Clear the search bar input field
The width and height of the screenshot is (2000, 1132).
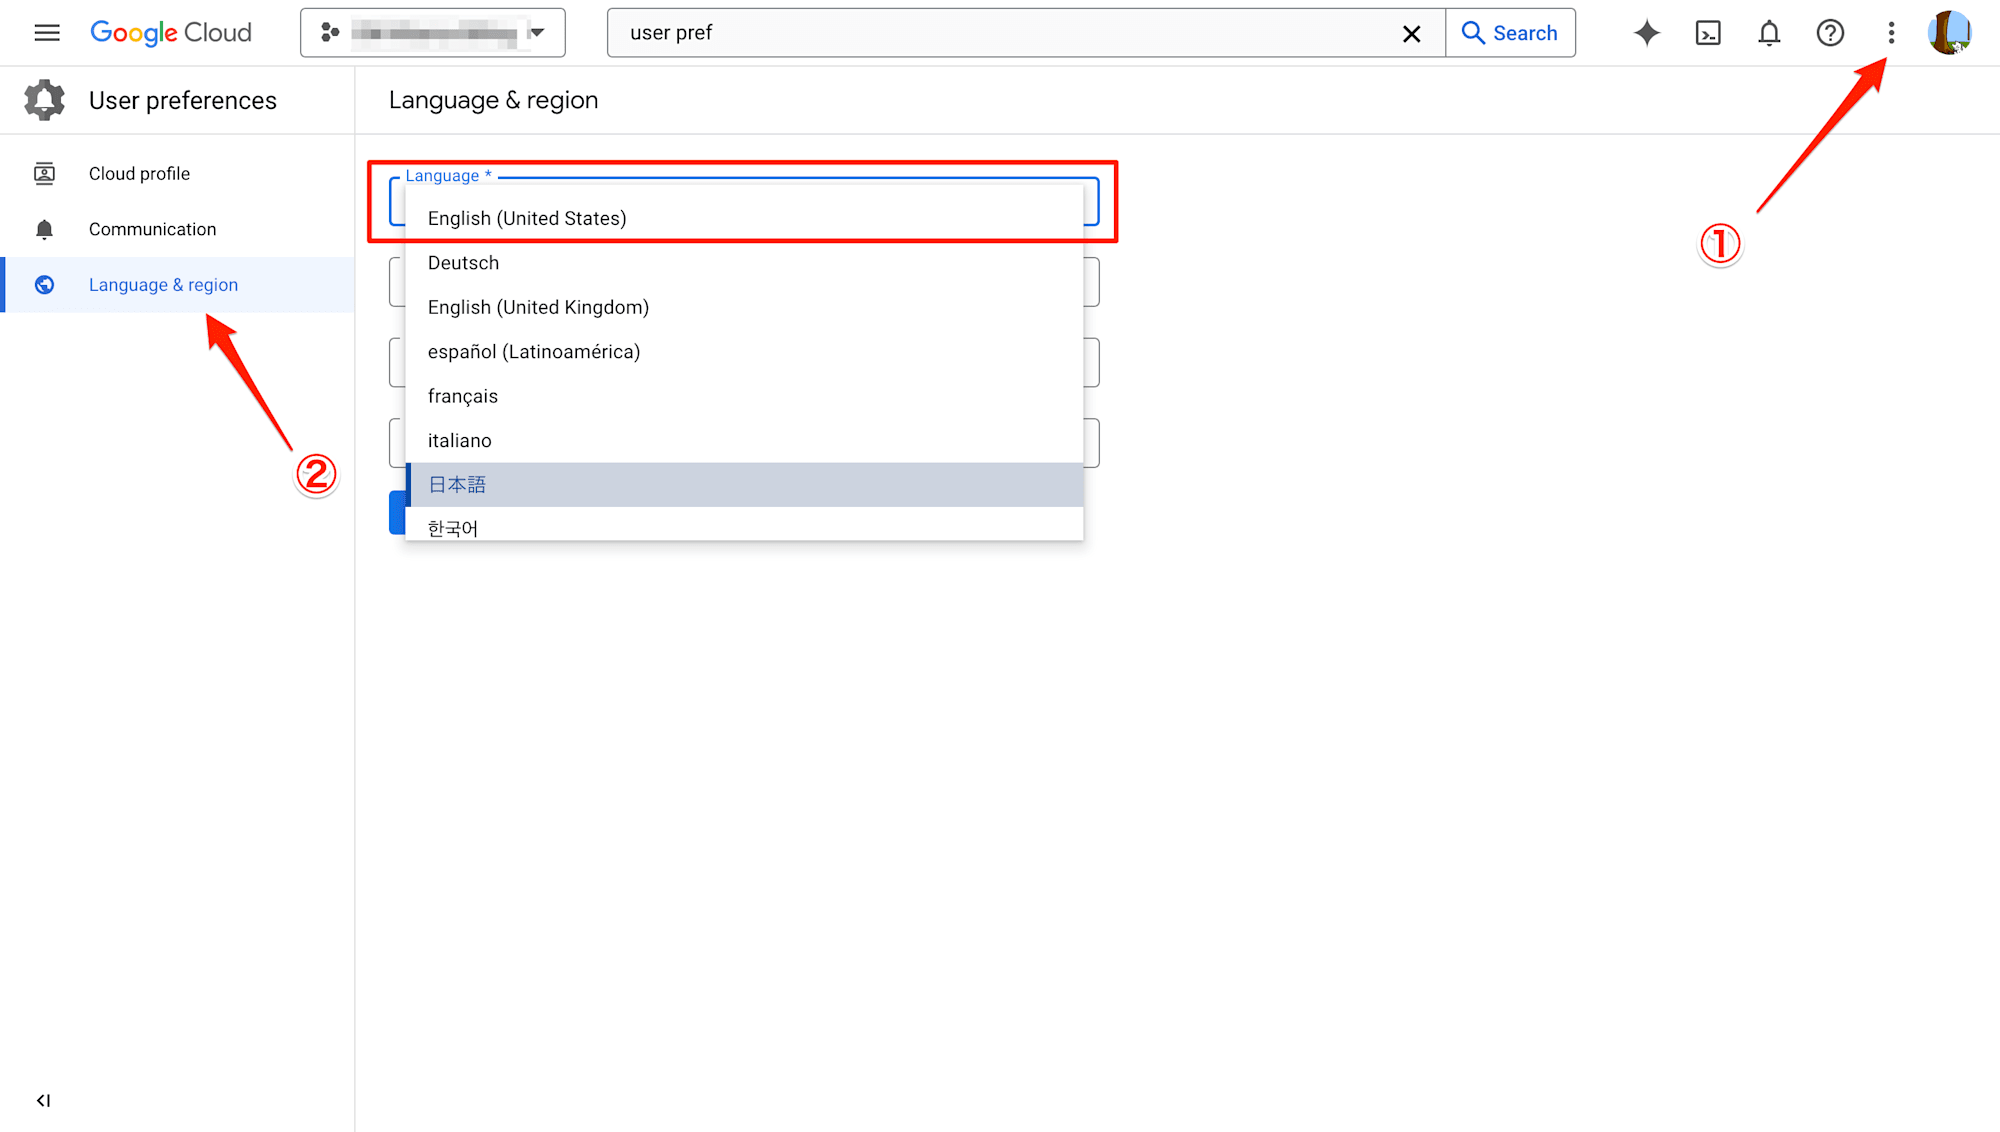(x=1413, y=33)
